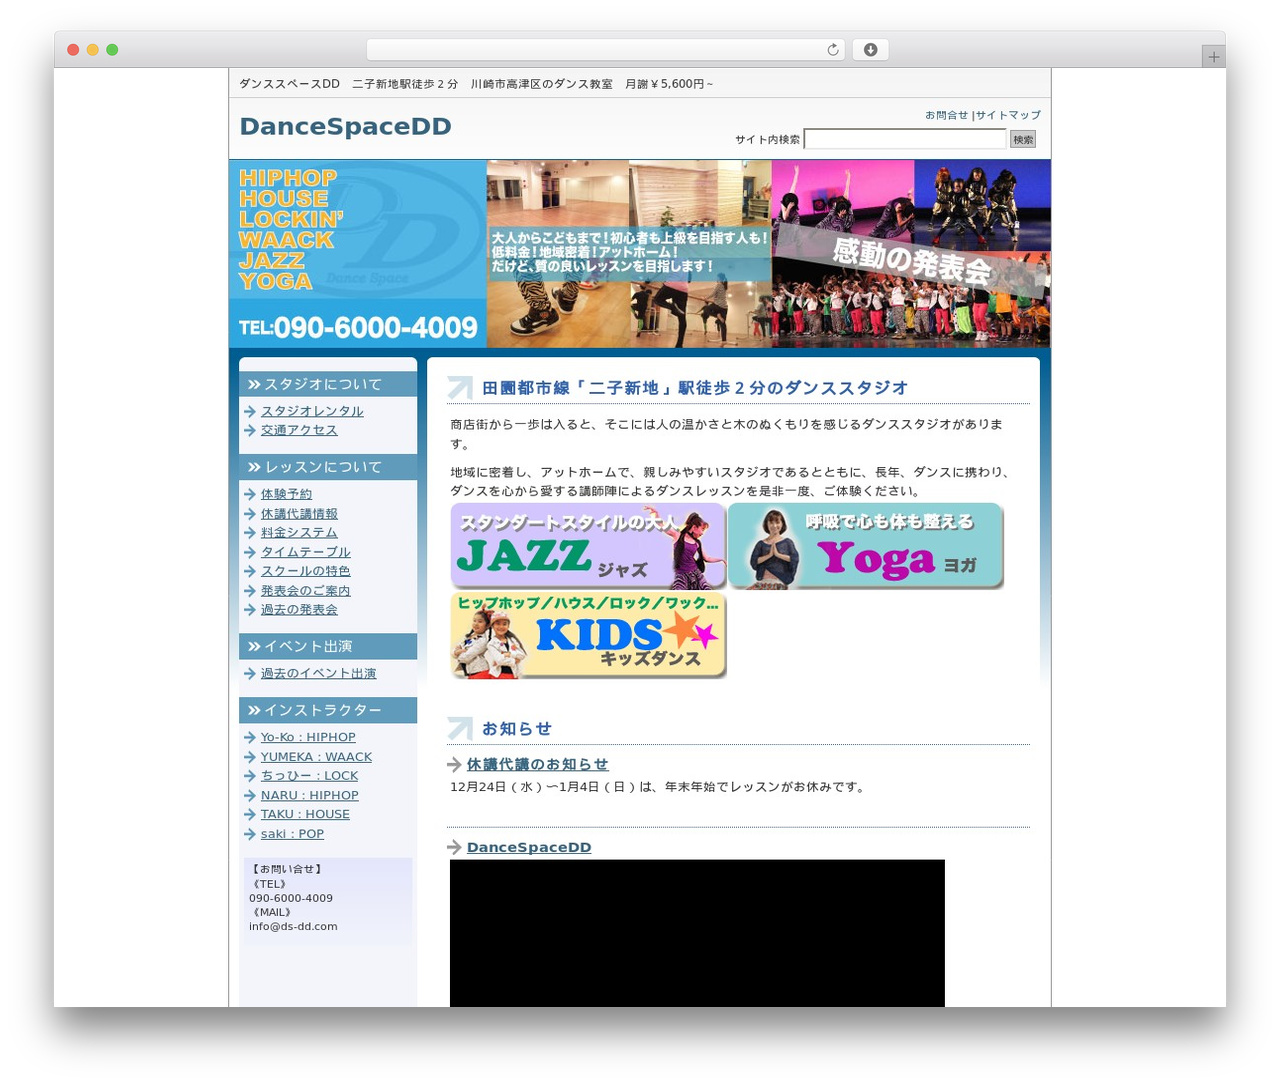Open 過去の発表会 sidebar link
This screenshot has height=1084, width=1280.
299,609
